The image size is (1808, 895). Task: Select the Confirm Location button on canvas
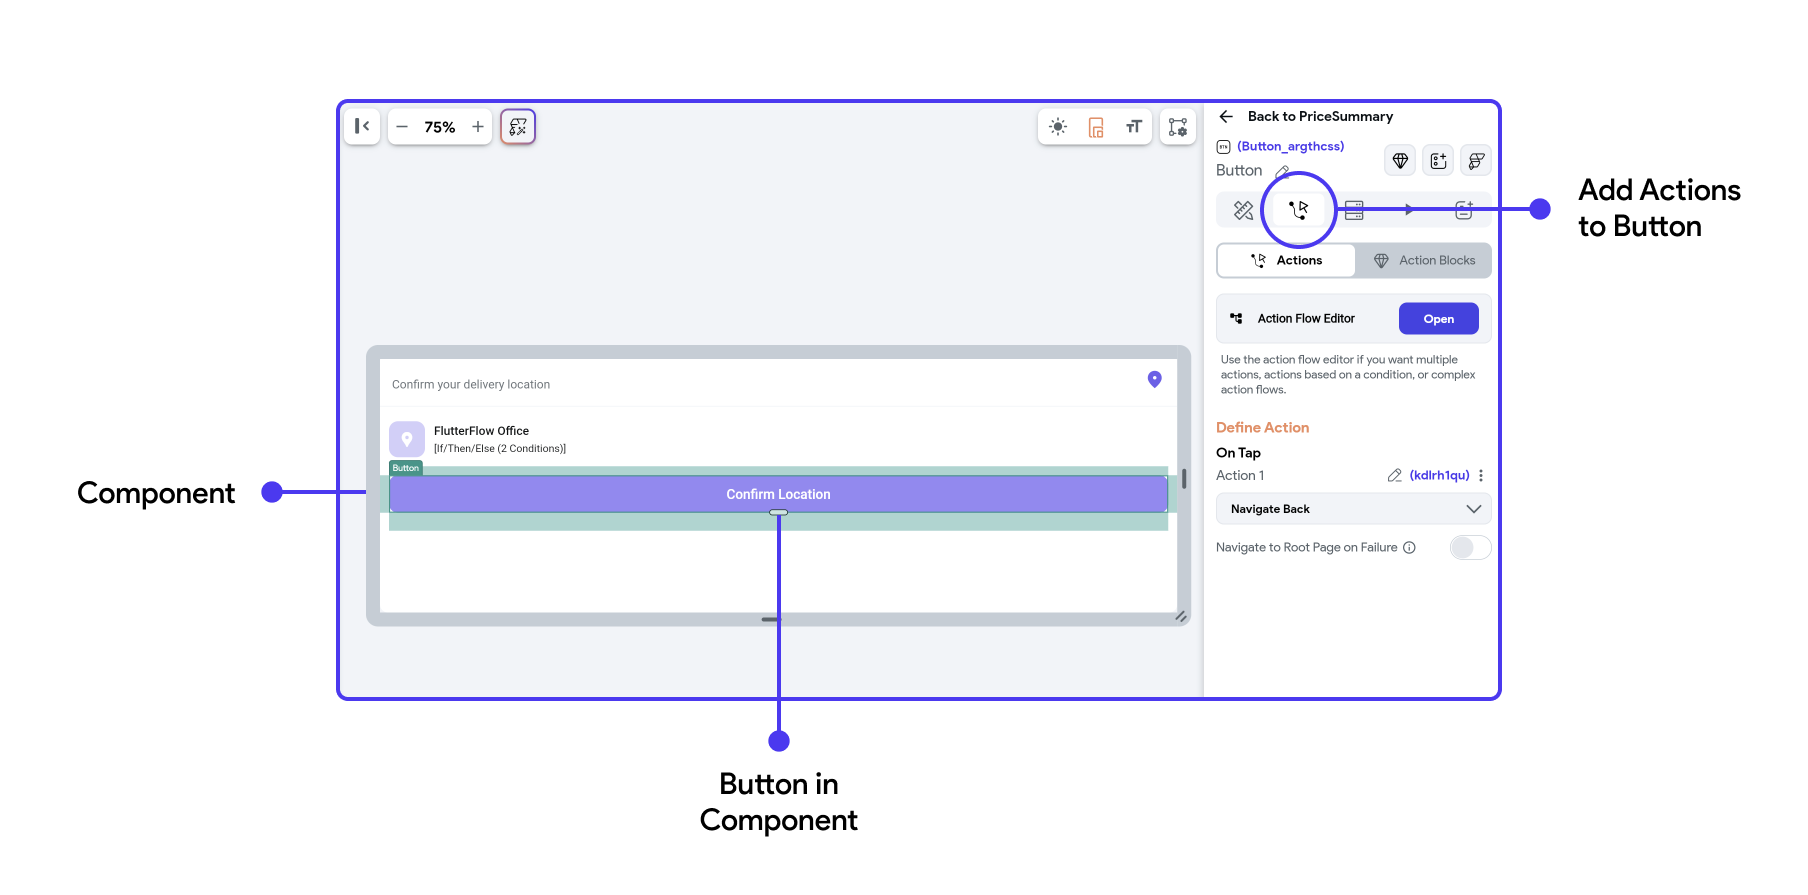(778, 495)
